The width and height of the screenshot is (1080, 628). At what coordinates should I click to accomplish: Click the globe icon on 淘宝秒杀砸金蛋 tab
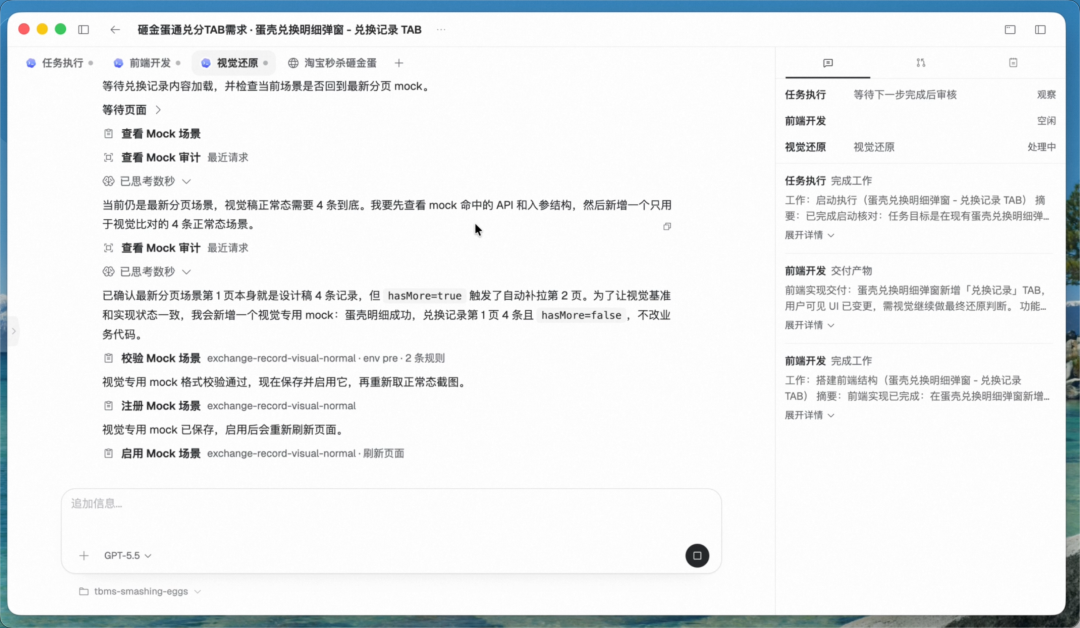coord(293,63)
